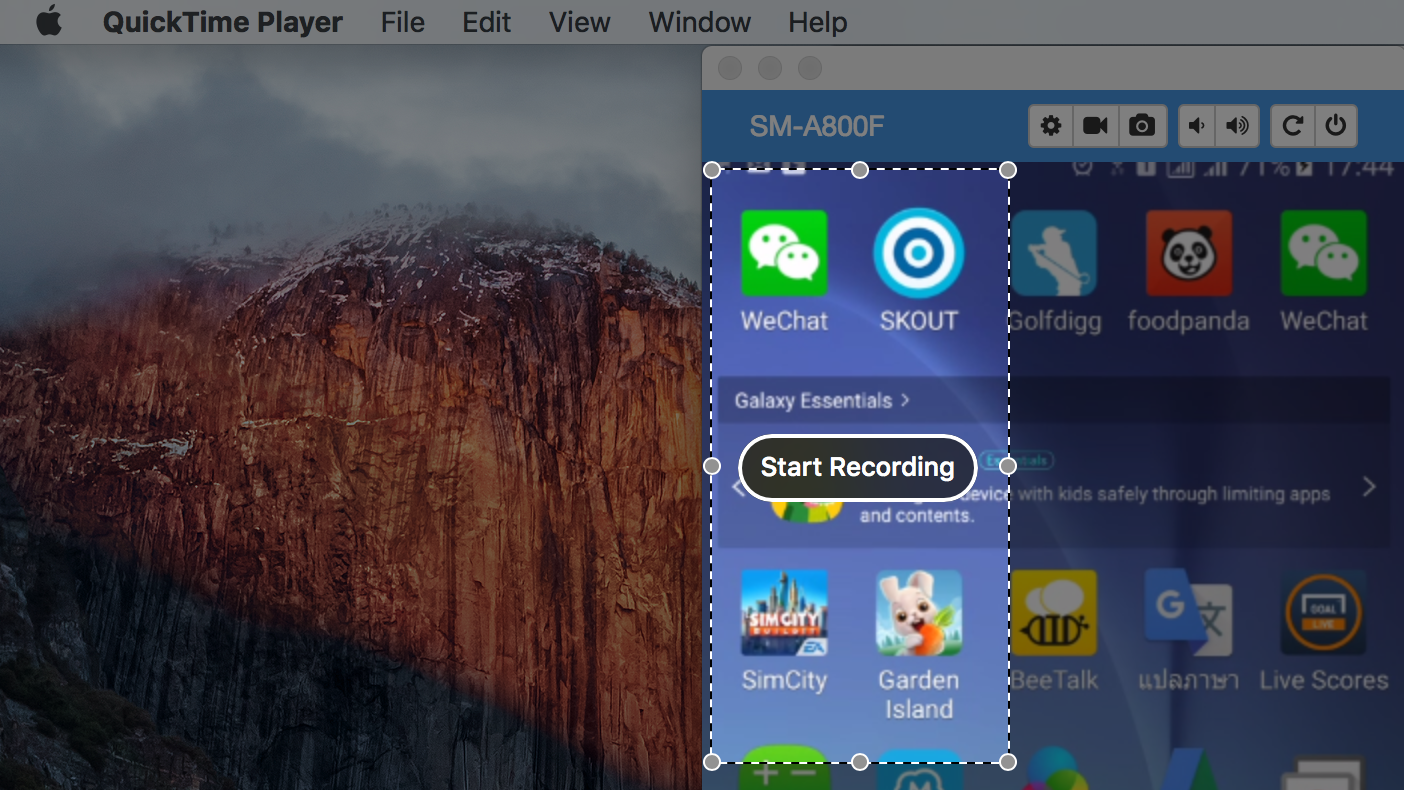Open the Help menu

tap(818, 22)
